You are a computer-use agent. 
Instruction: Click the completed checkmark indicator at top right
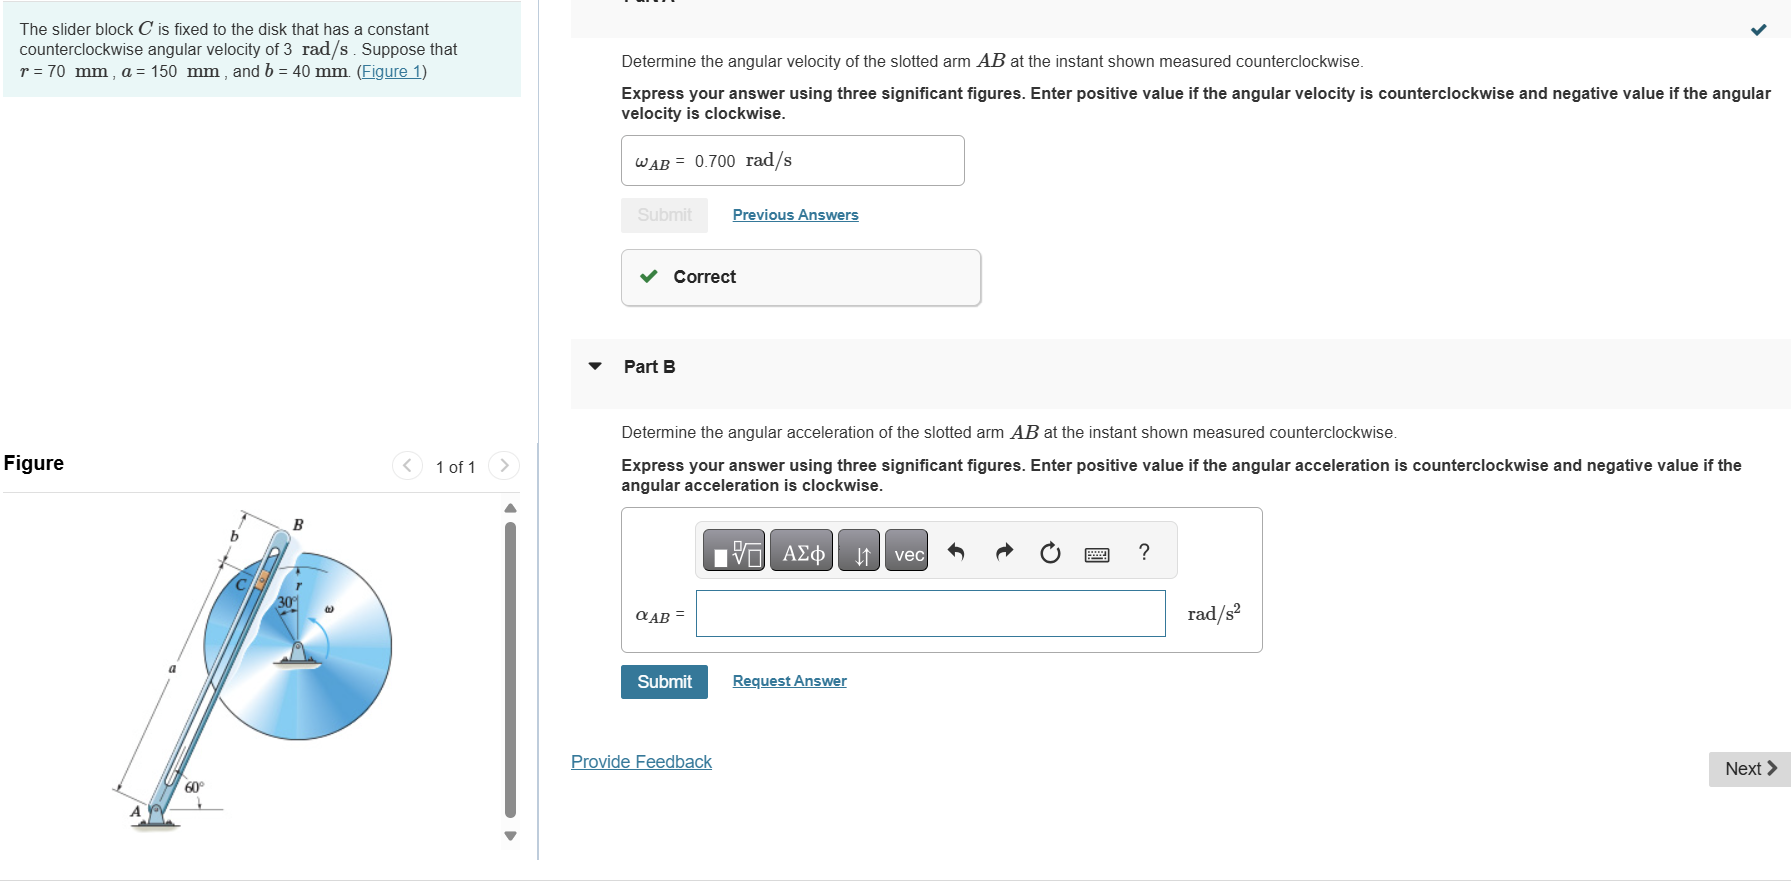(x=1757, y=31)
